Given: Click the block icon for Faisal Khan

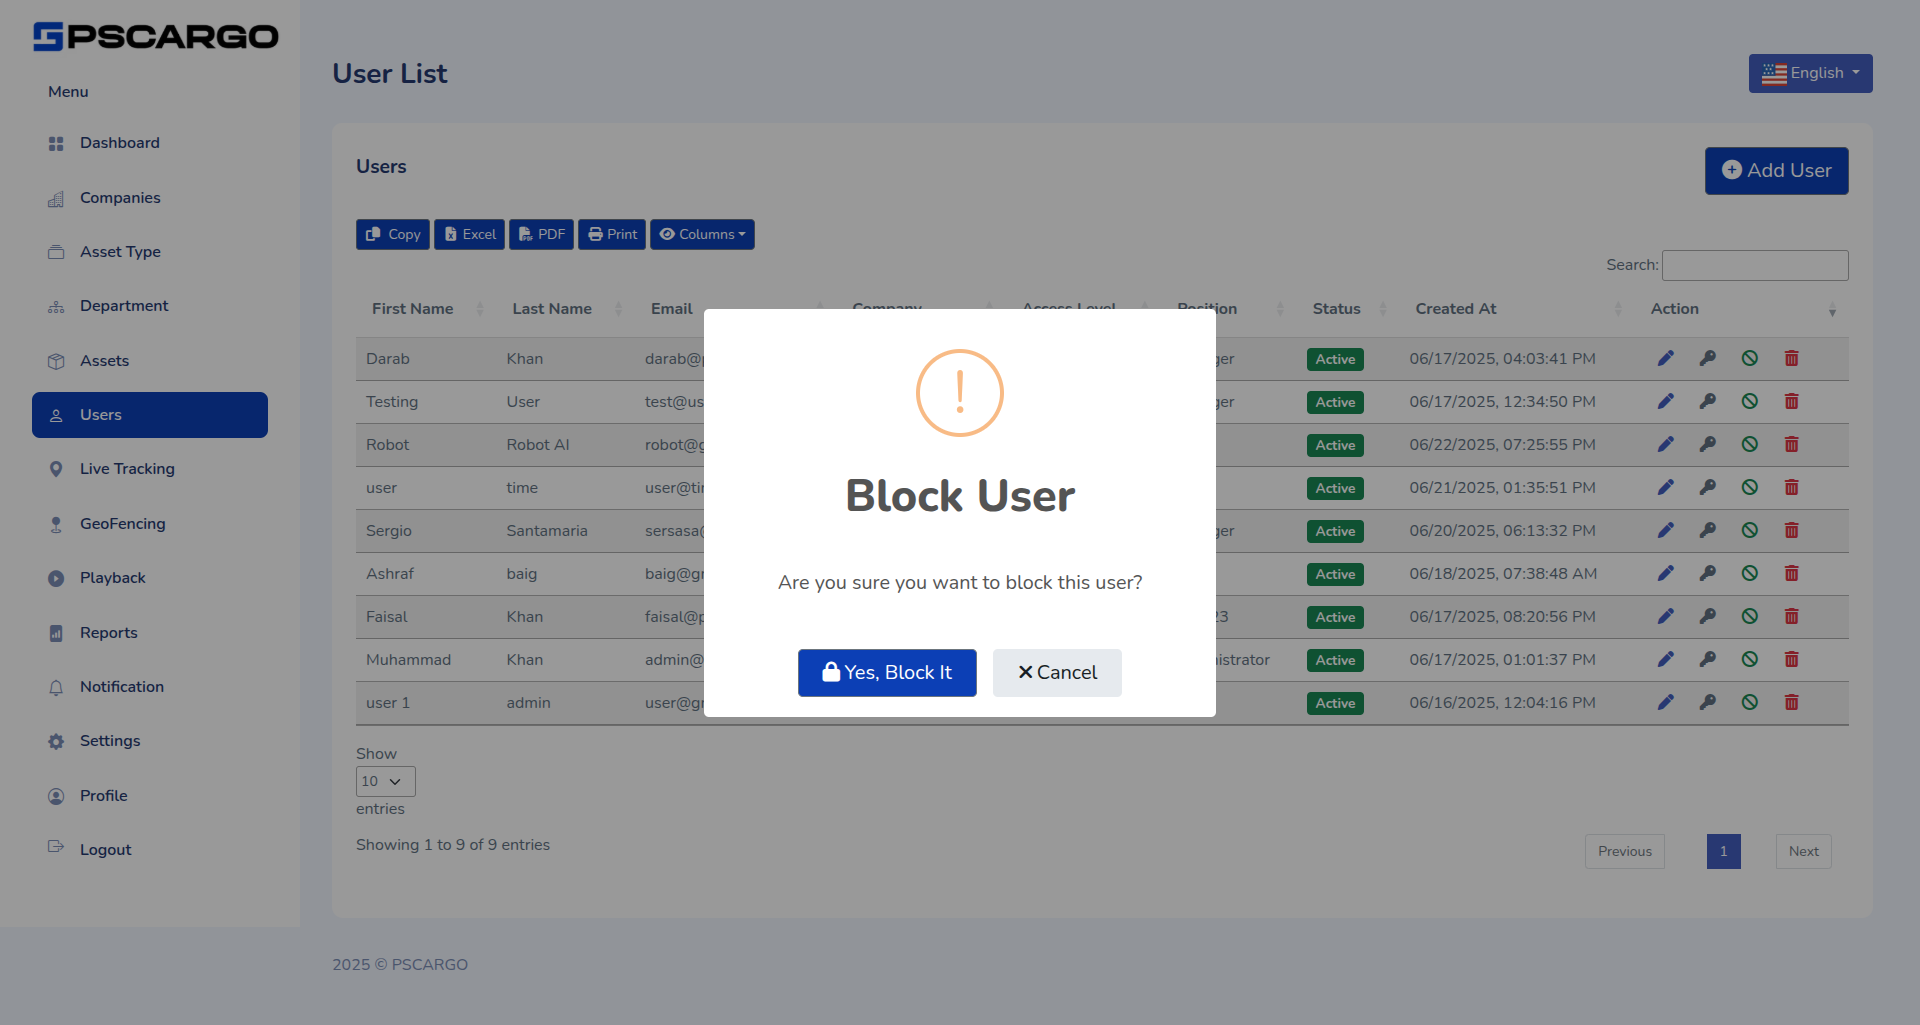Looking at the screenshot, I should (x=1750, y=616).
